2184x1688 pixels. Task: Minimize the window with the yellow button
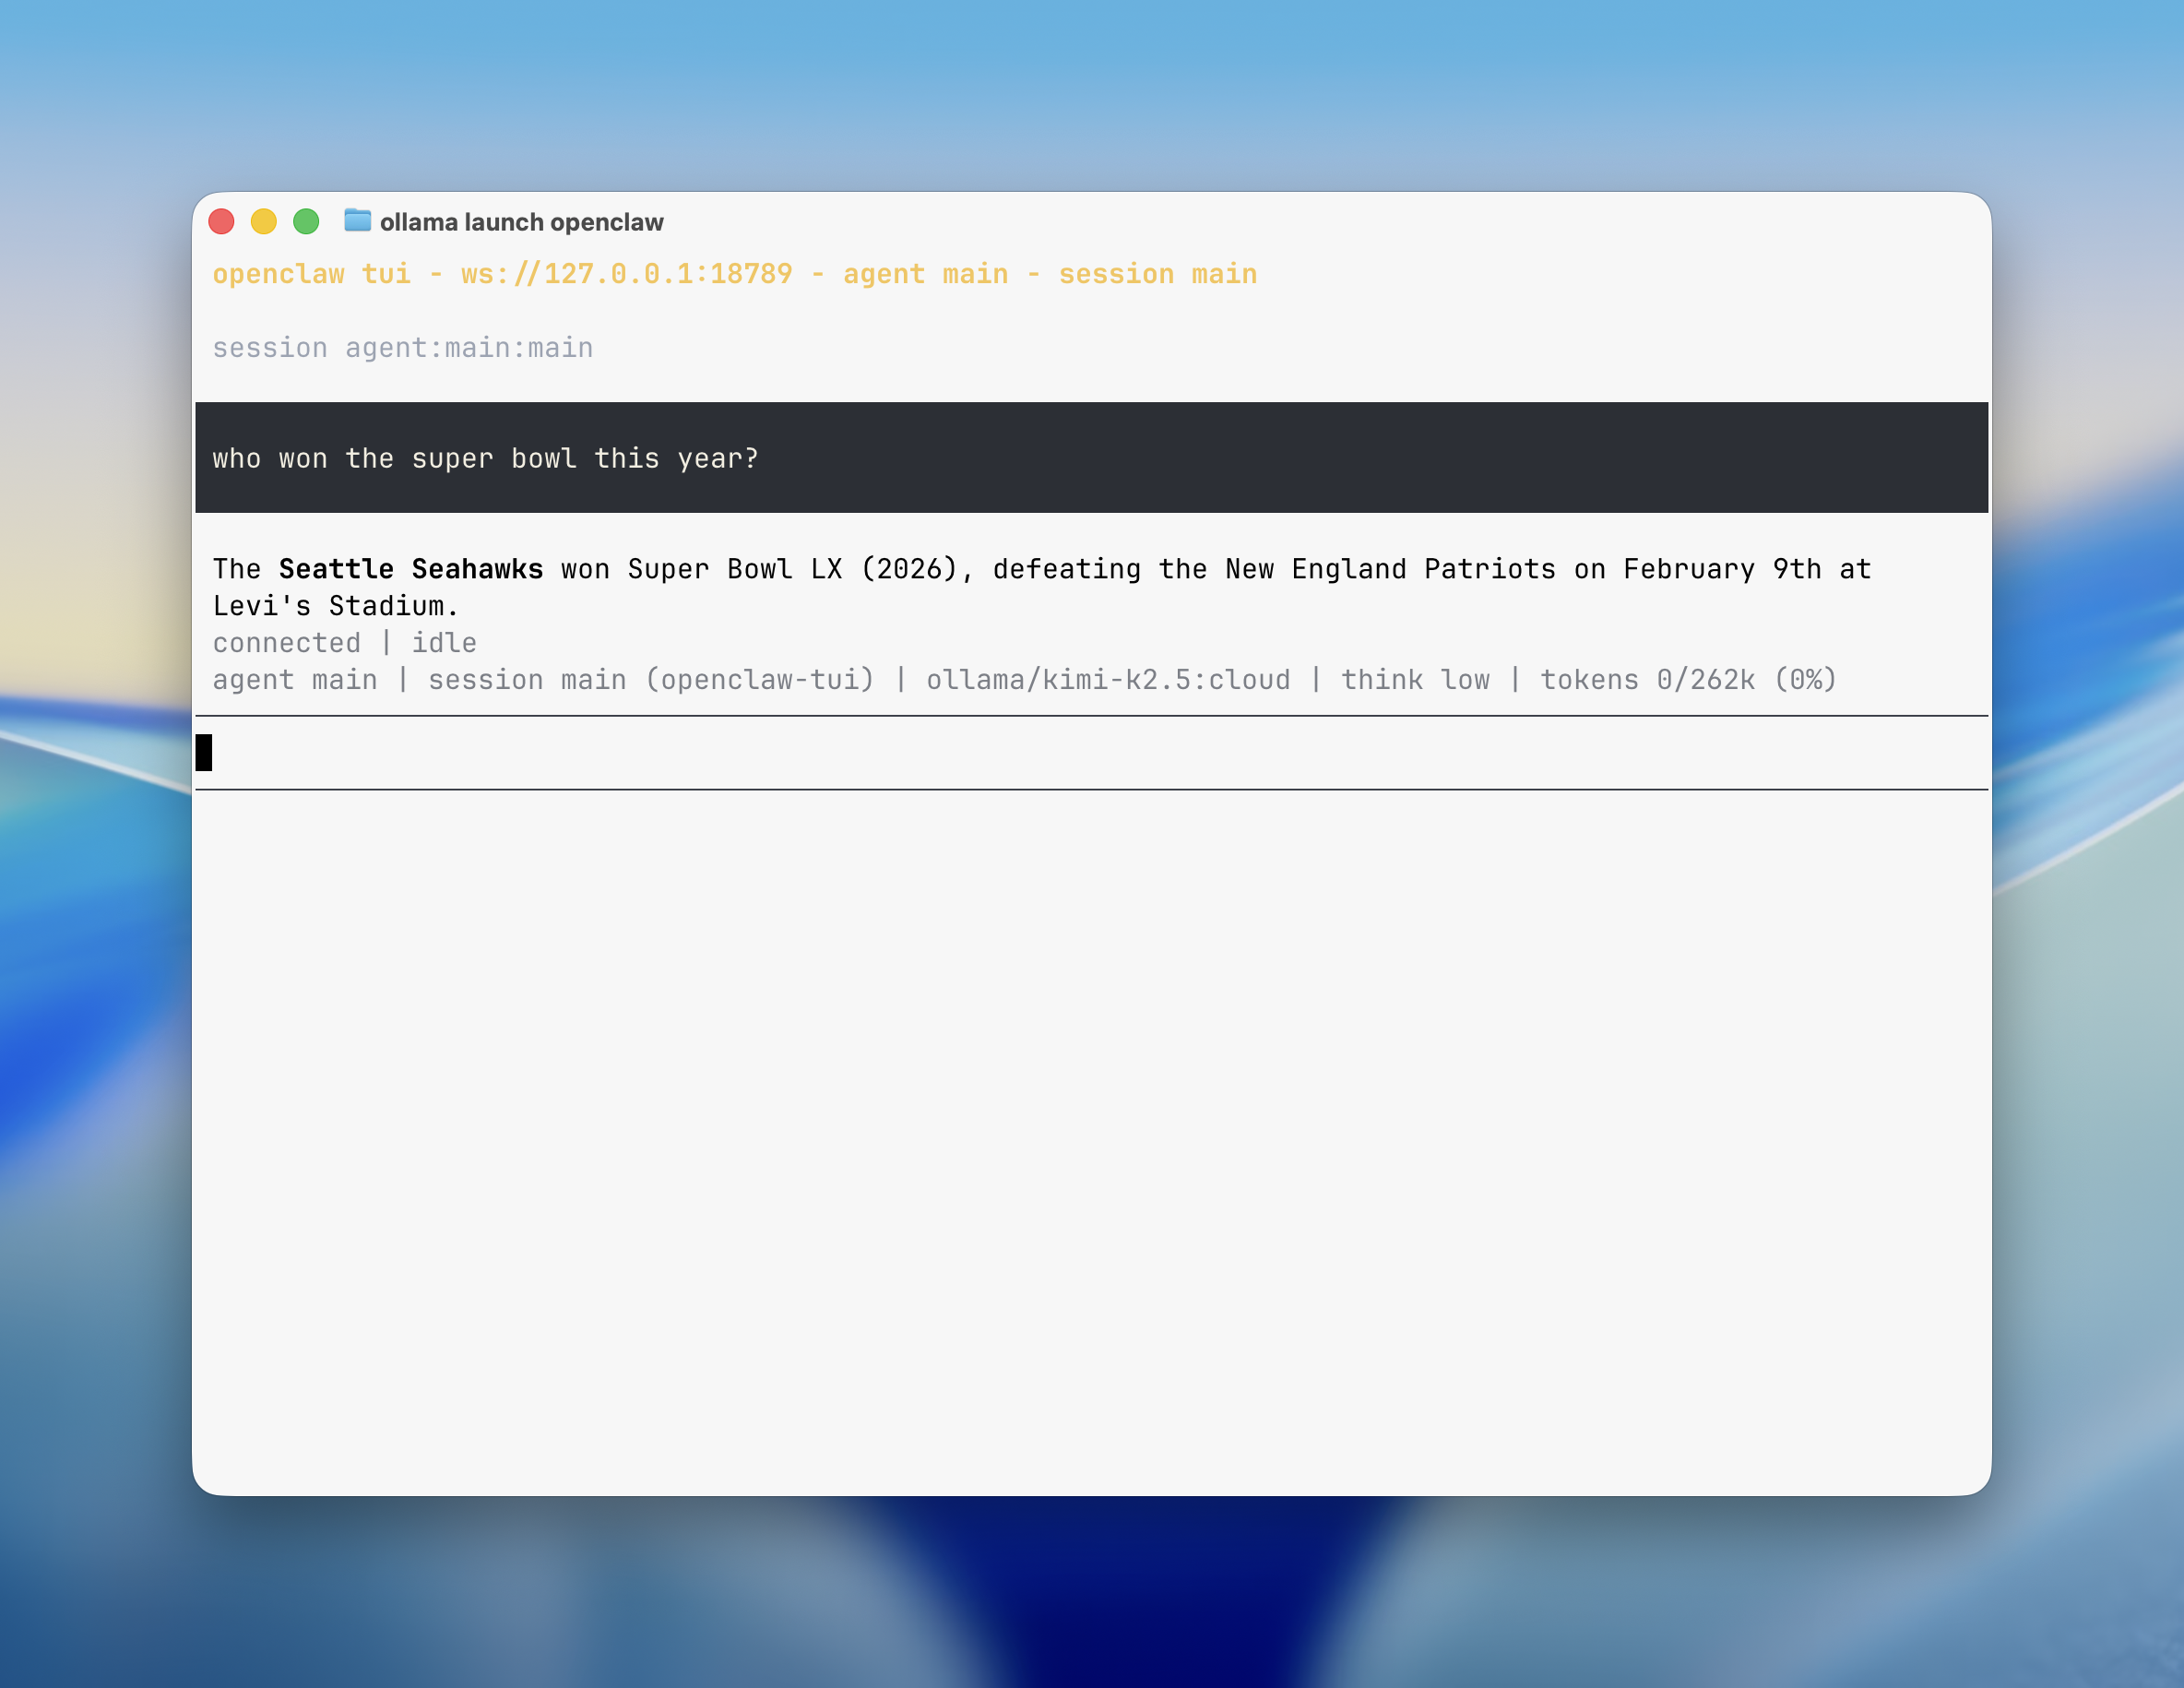coord(264,221)
